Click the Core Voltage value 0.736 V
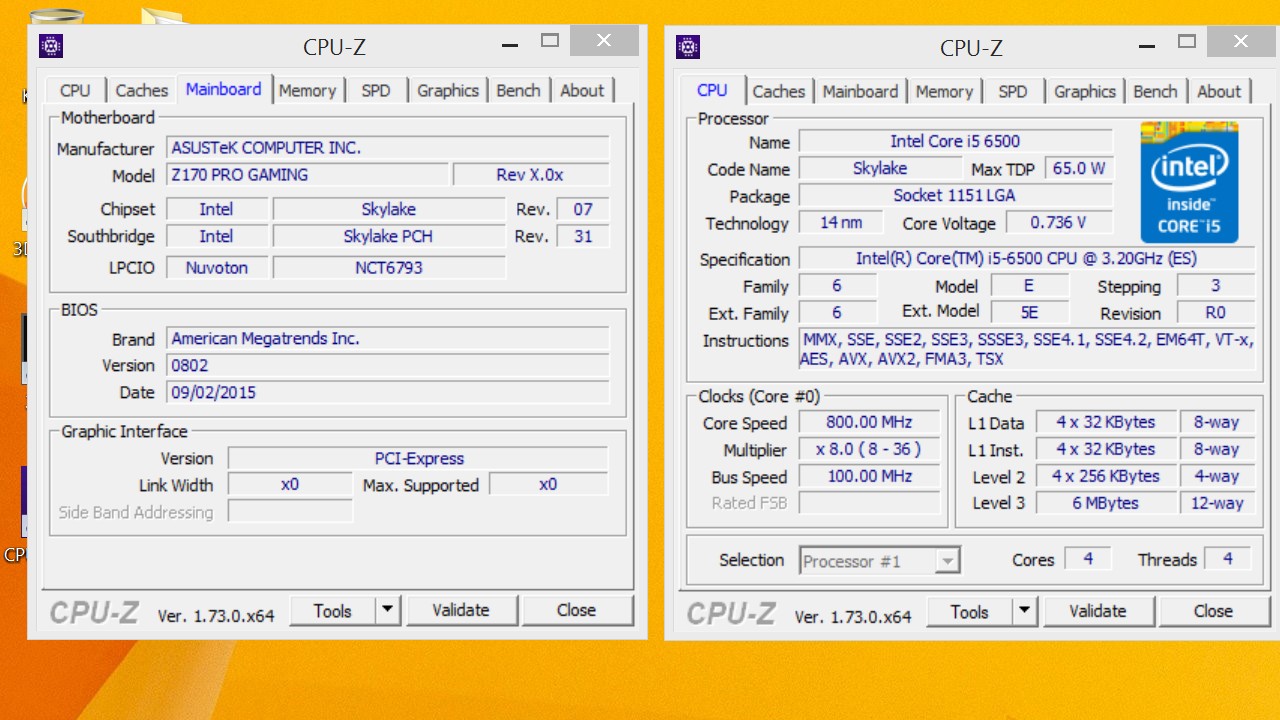Screen dimensions: 1280x720 coord(1059,223)
